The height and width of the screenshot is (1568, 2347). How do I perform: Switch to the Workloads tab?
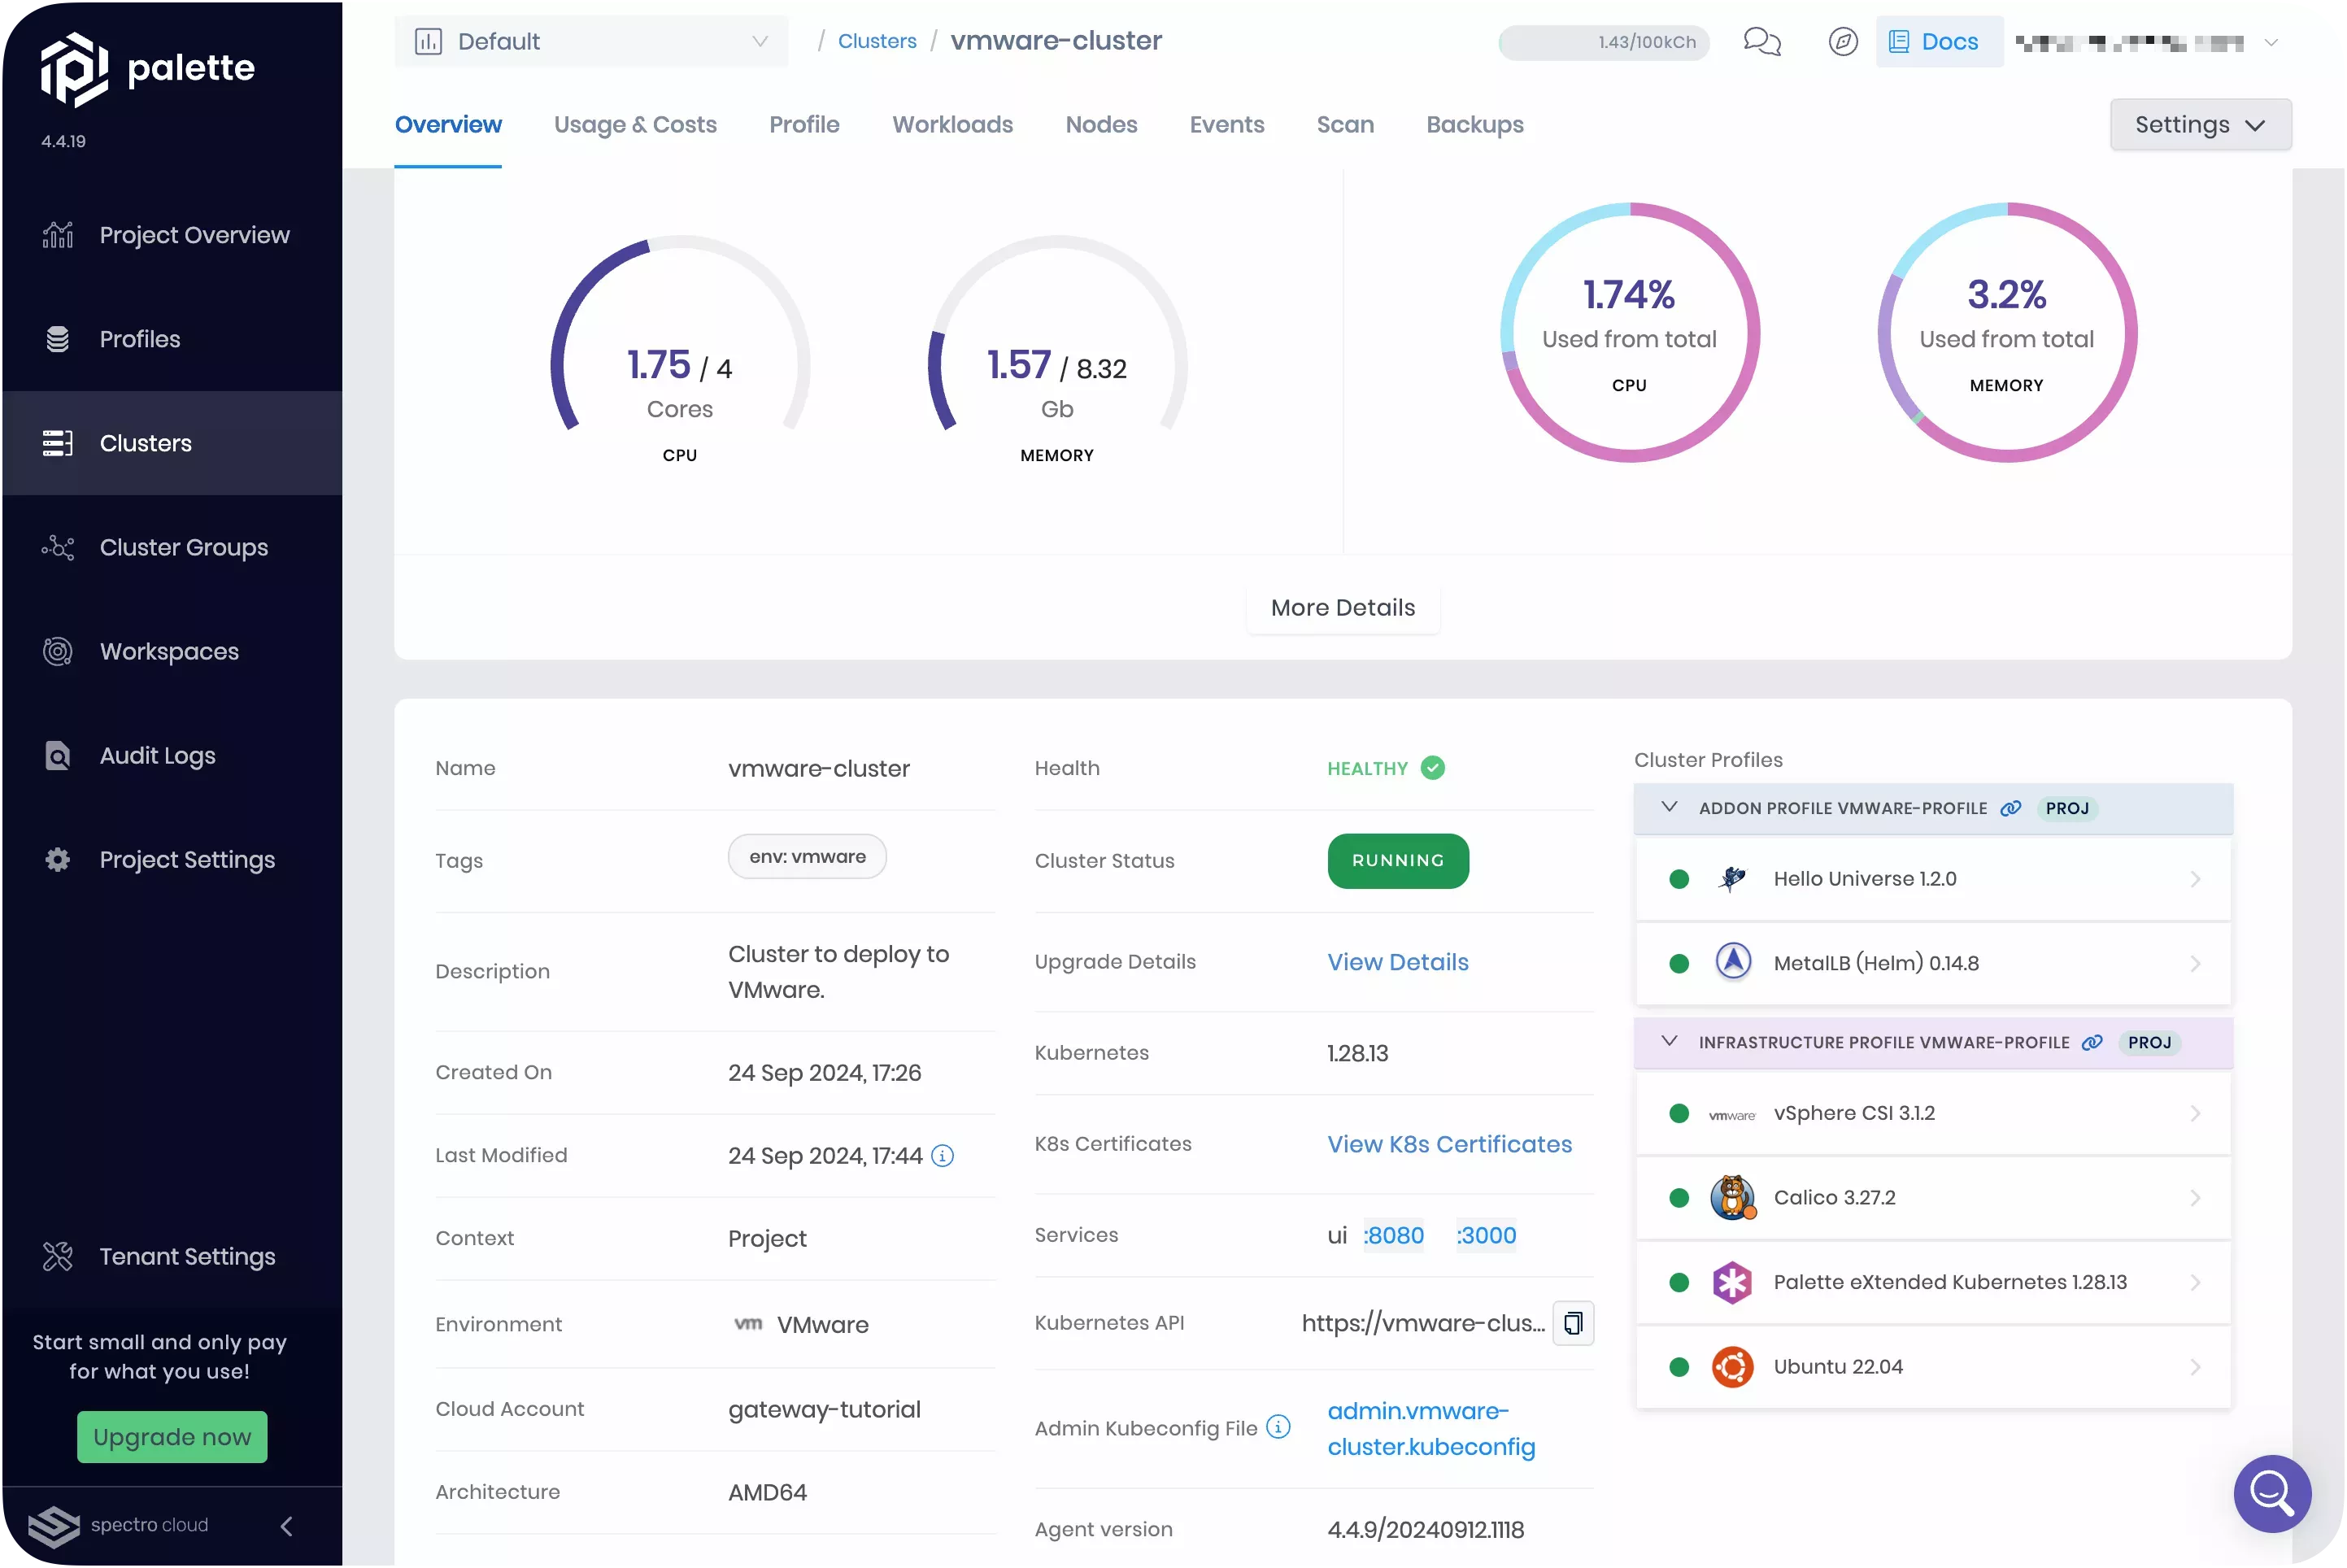click(x=952, y=124)
